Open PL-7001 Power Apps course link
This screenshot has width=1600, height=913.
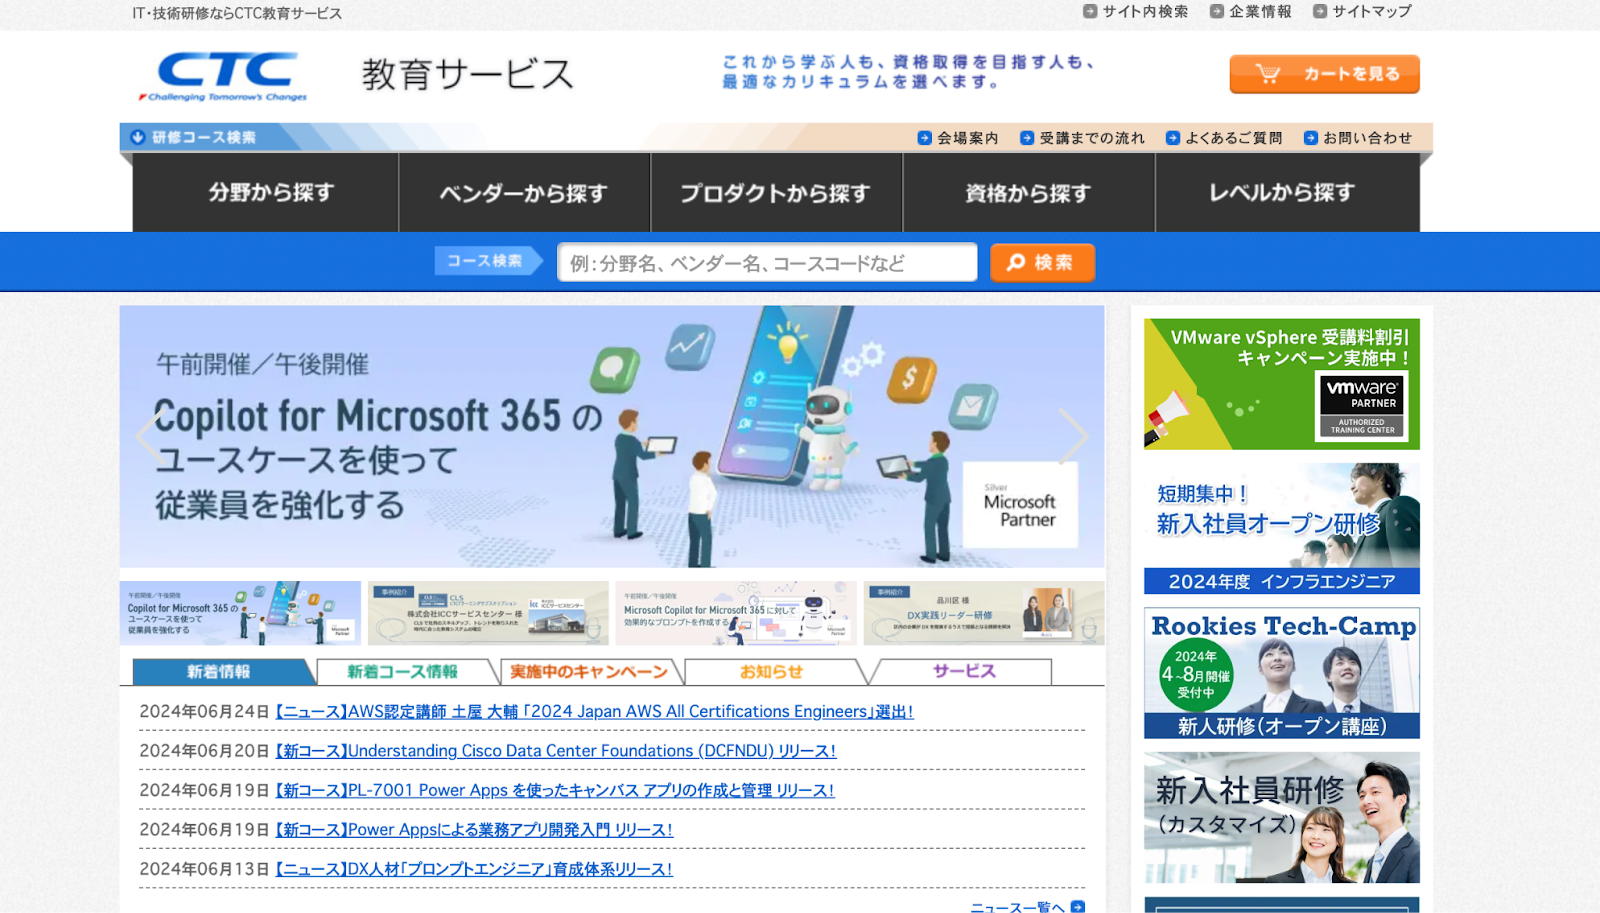(x=554, y=790)
